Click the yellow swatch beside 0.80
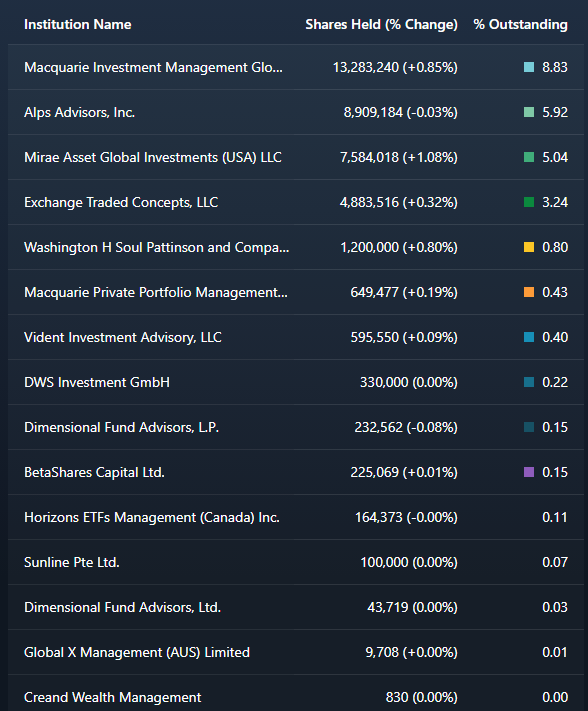Viewport: 588px width, 711px height. point(529,247)
